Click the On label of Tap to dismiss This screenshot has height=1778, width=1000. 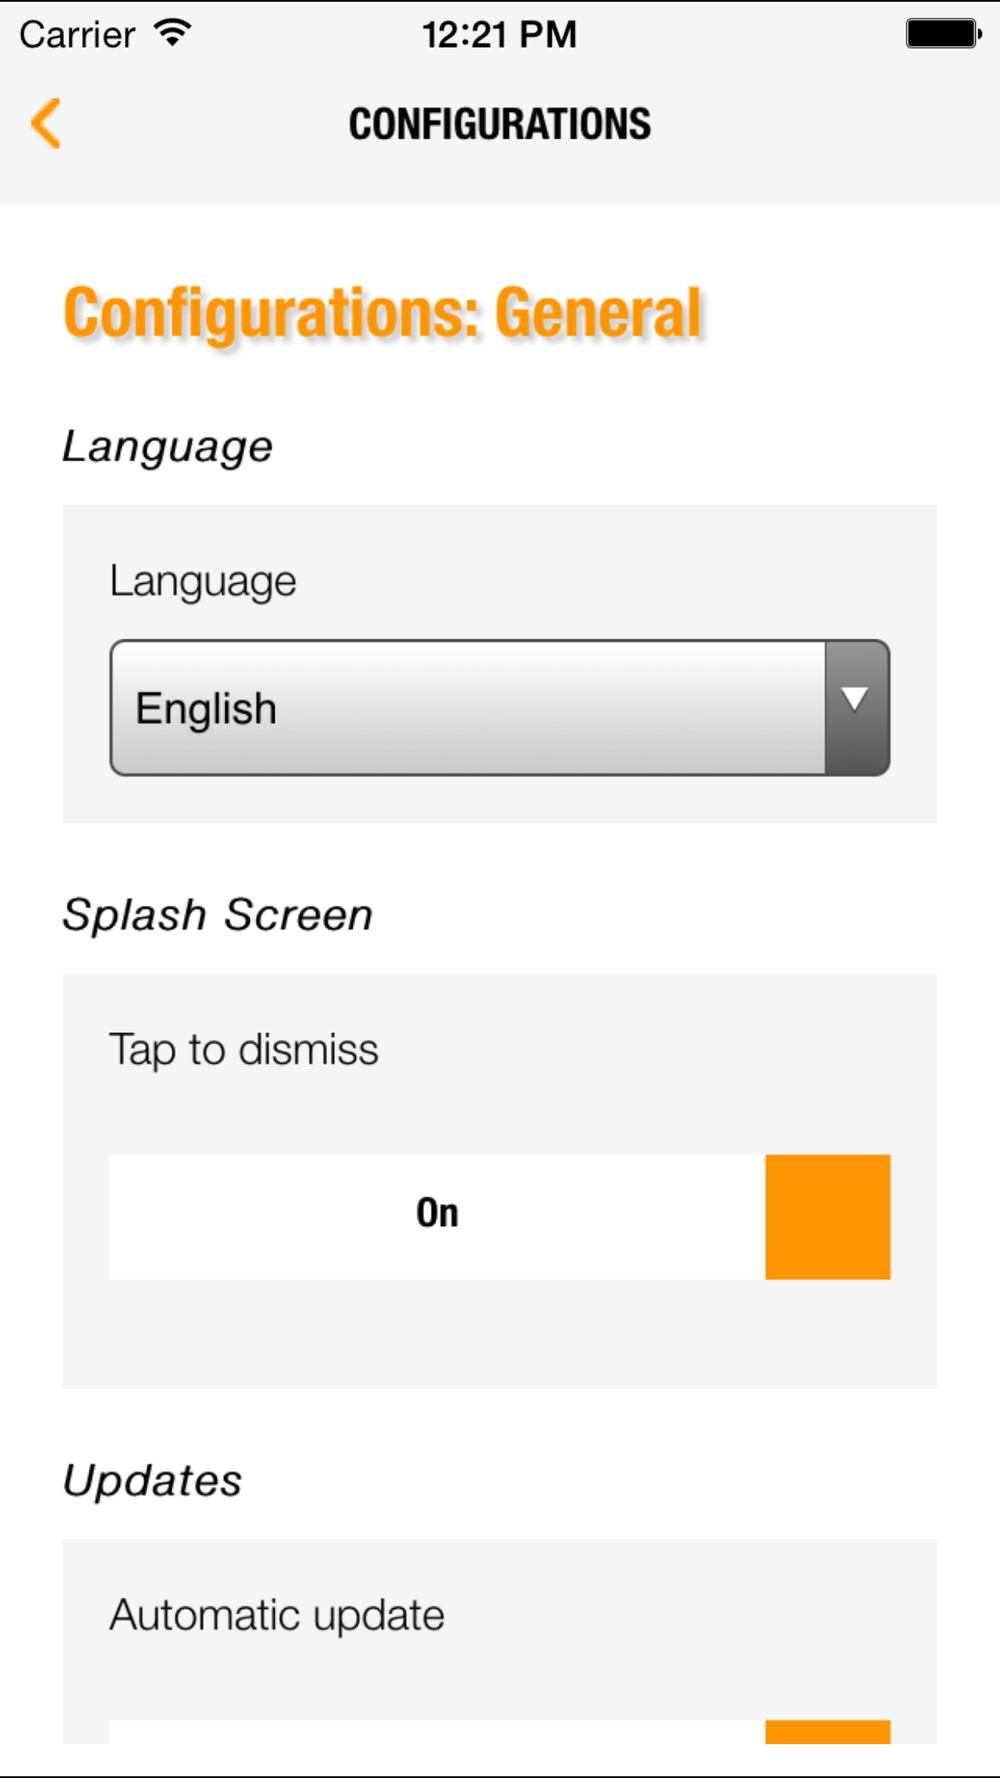coord(437,1213)
